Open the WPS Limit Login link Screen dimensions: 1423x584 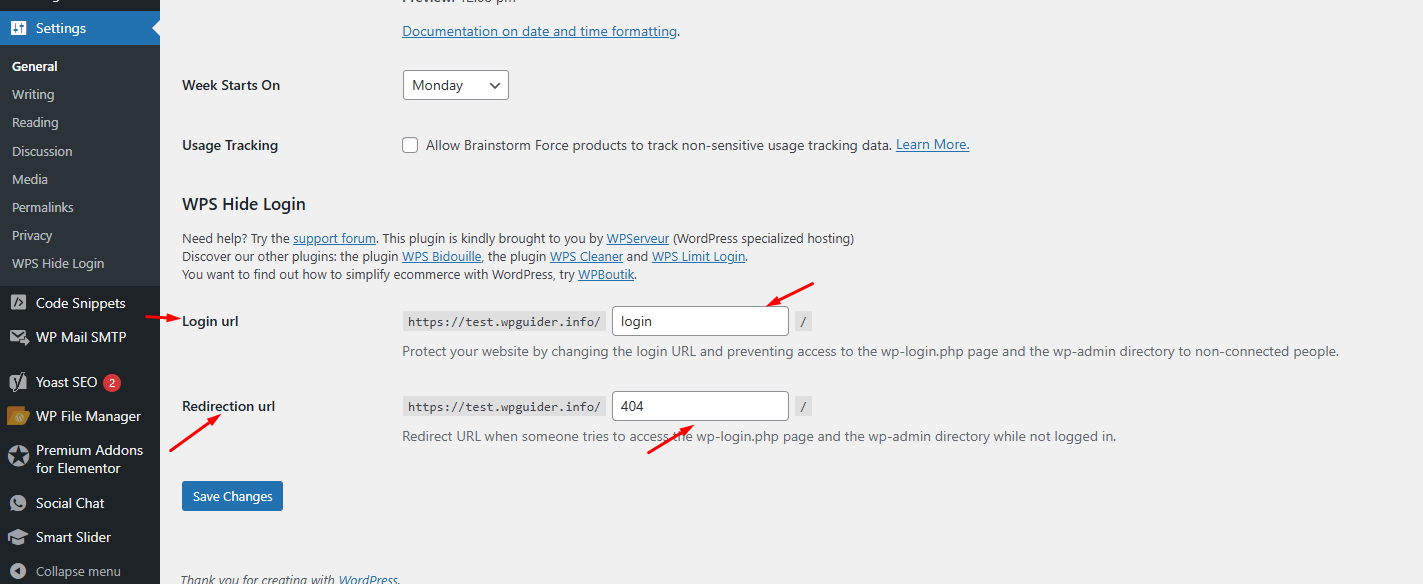pos(698,257)
